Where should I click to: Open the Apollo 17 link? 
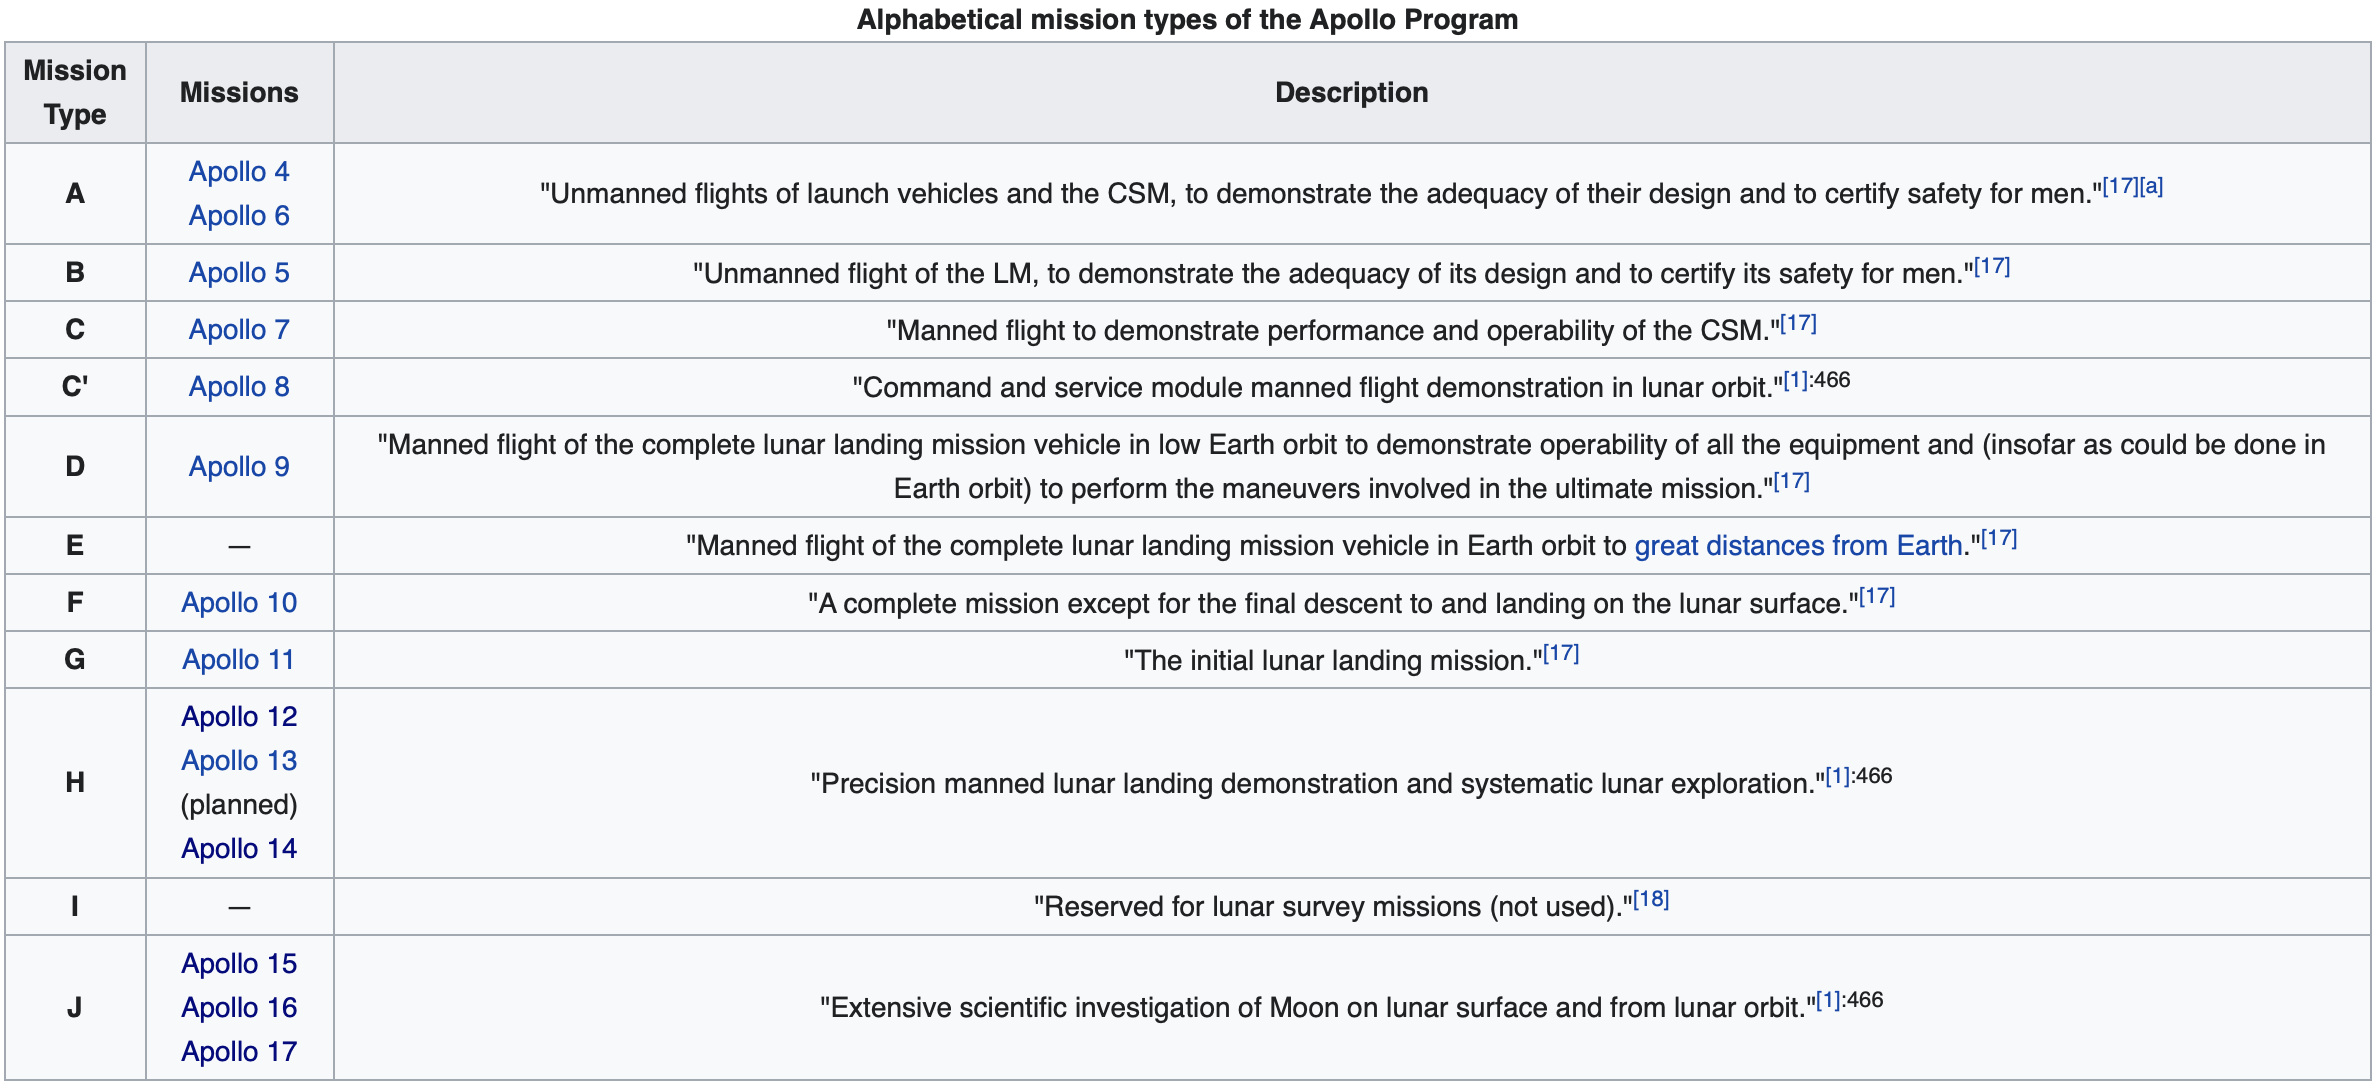pos(239,1052)
